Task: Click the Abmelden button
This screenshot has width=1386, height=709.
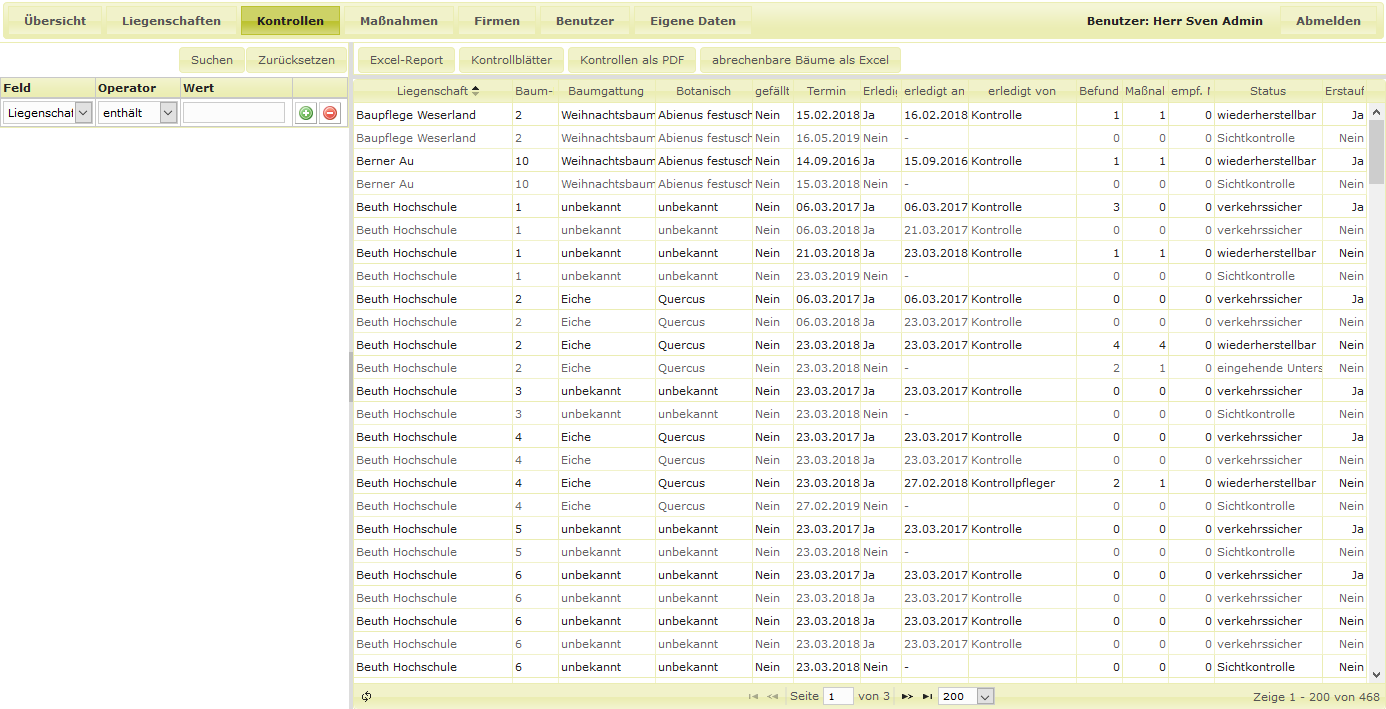Action: pos(1328,21)
